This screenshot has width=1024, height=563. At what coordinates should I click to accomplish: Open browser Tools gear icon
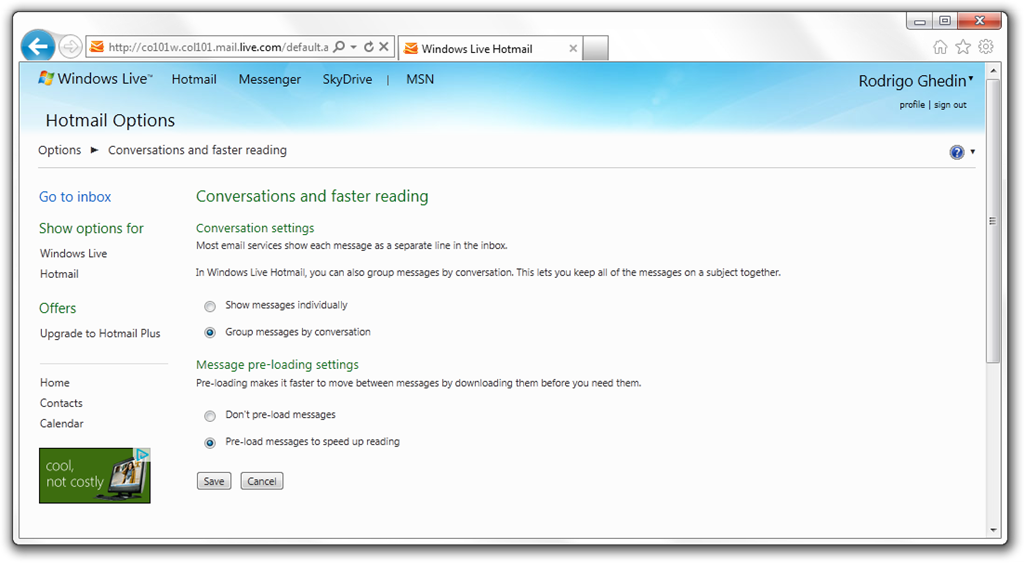click(x=986, y=47)
